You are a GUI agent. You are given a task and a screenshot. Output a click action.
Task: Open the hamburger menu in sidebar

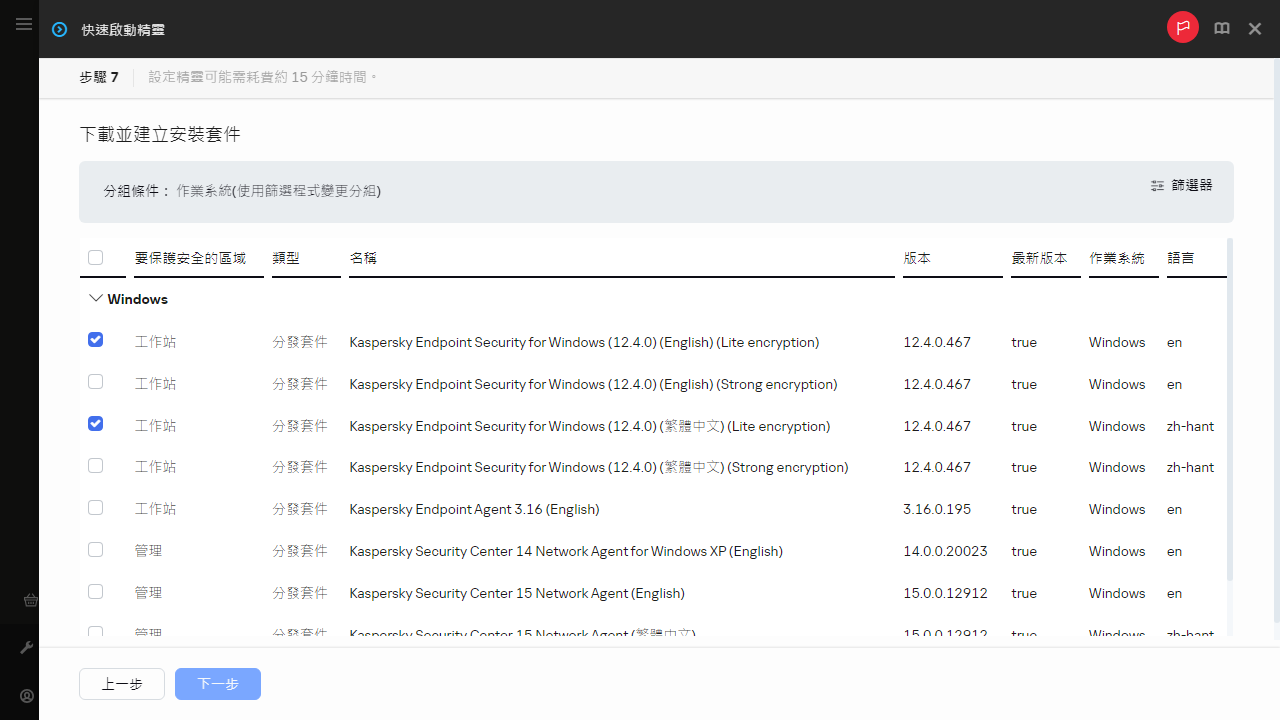(24, 24)
